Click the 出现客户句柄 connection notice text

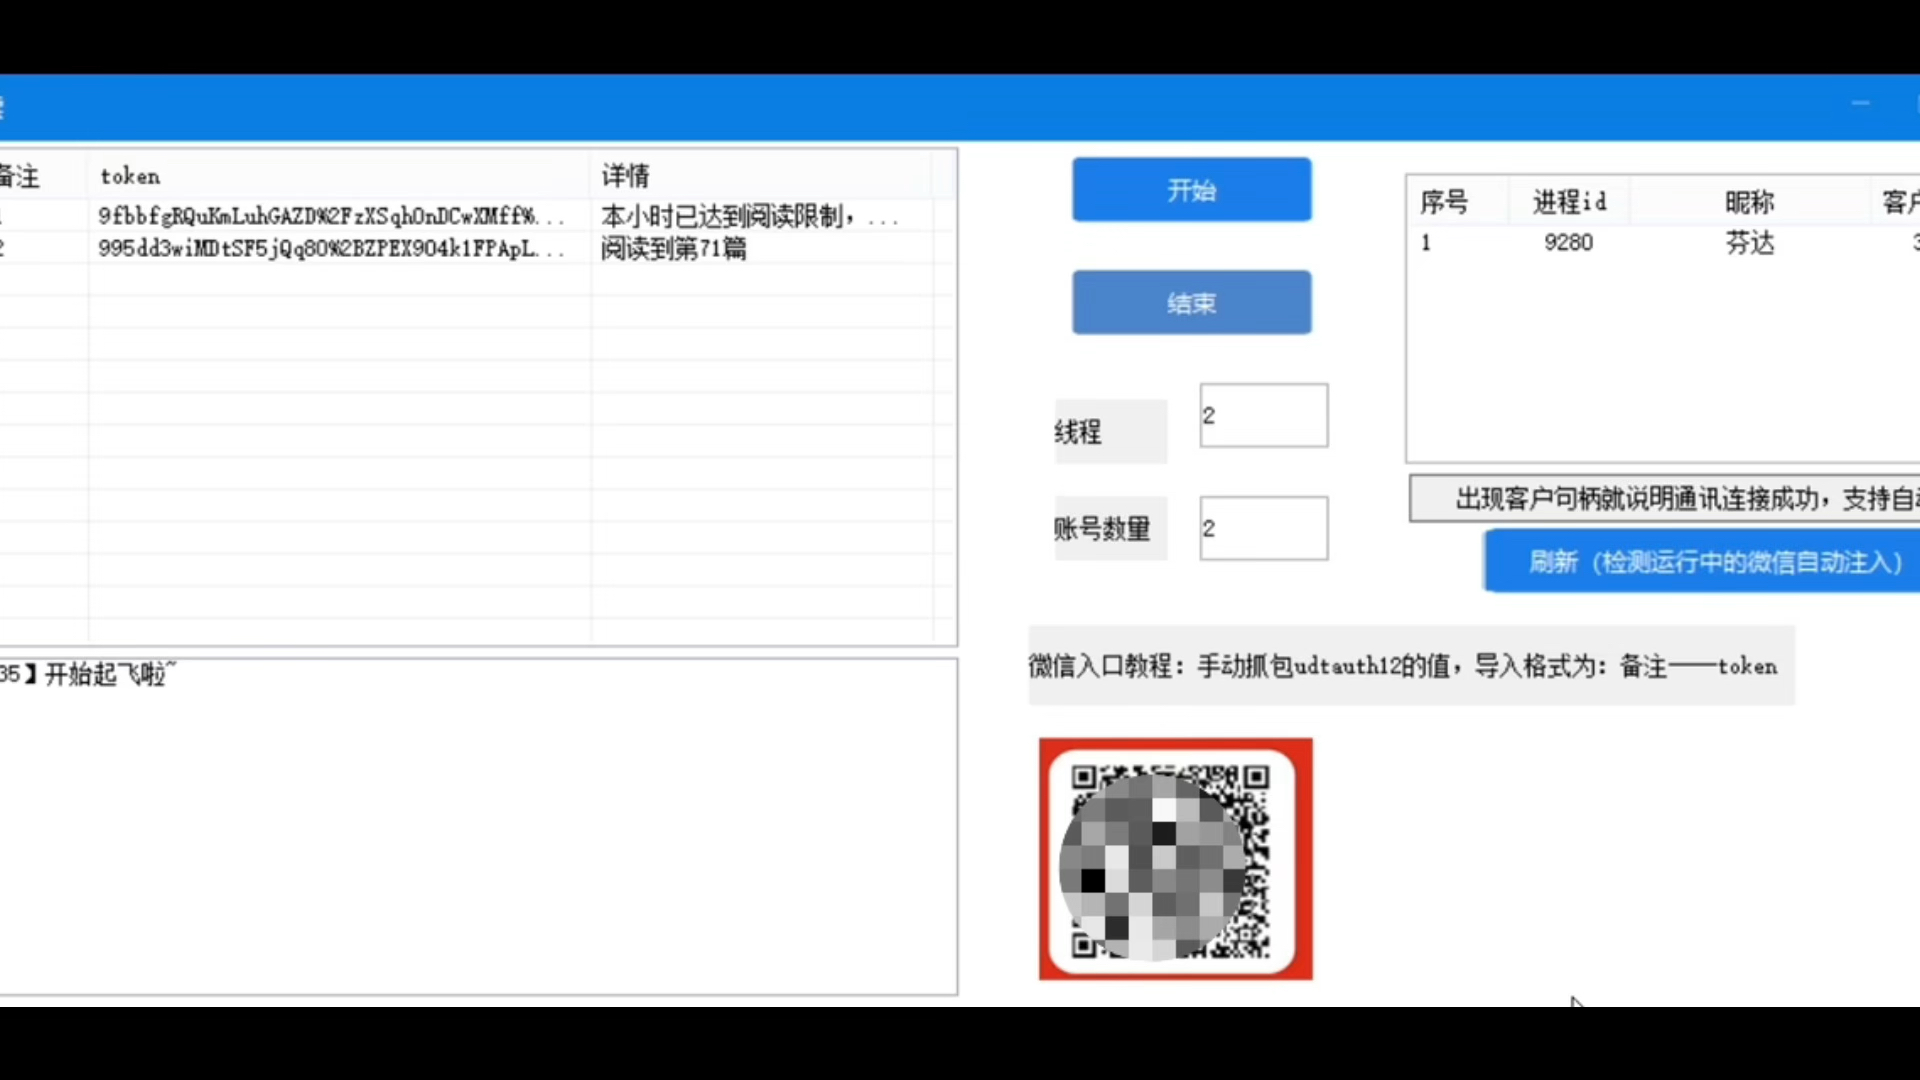[x=1665, y=498]
